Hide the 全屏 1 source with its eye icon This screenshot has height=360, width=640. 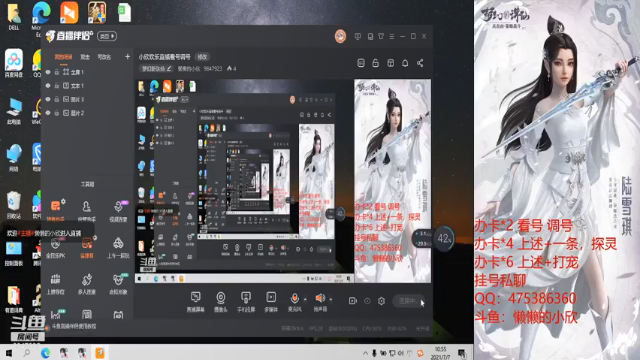(48, 72)
